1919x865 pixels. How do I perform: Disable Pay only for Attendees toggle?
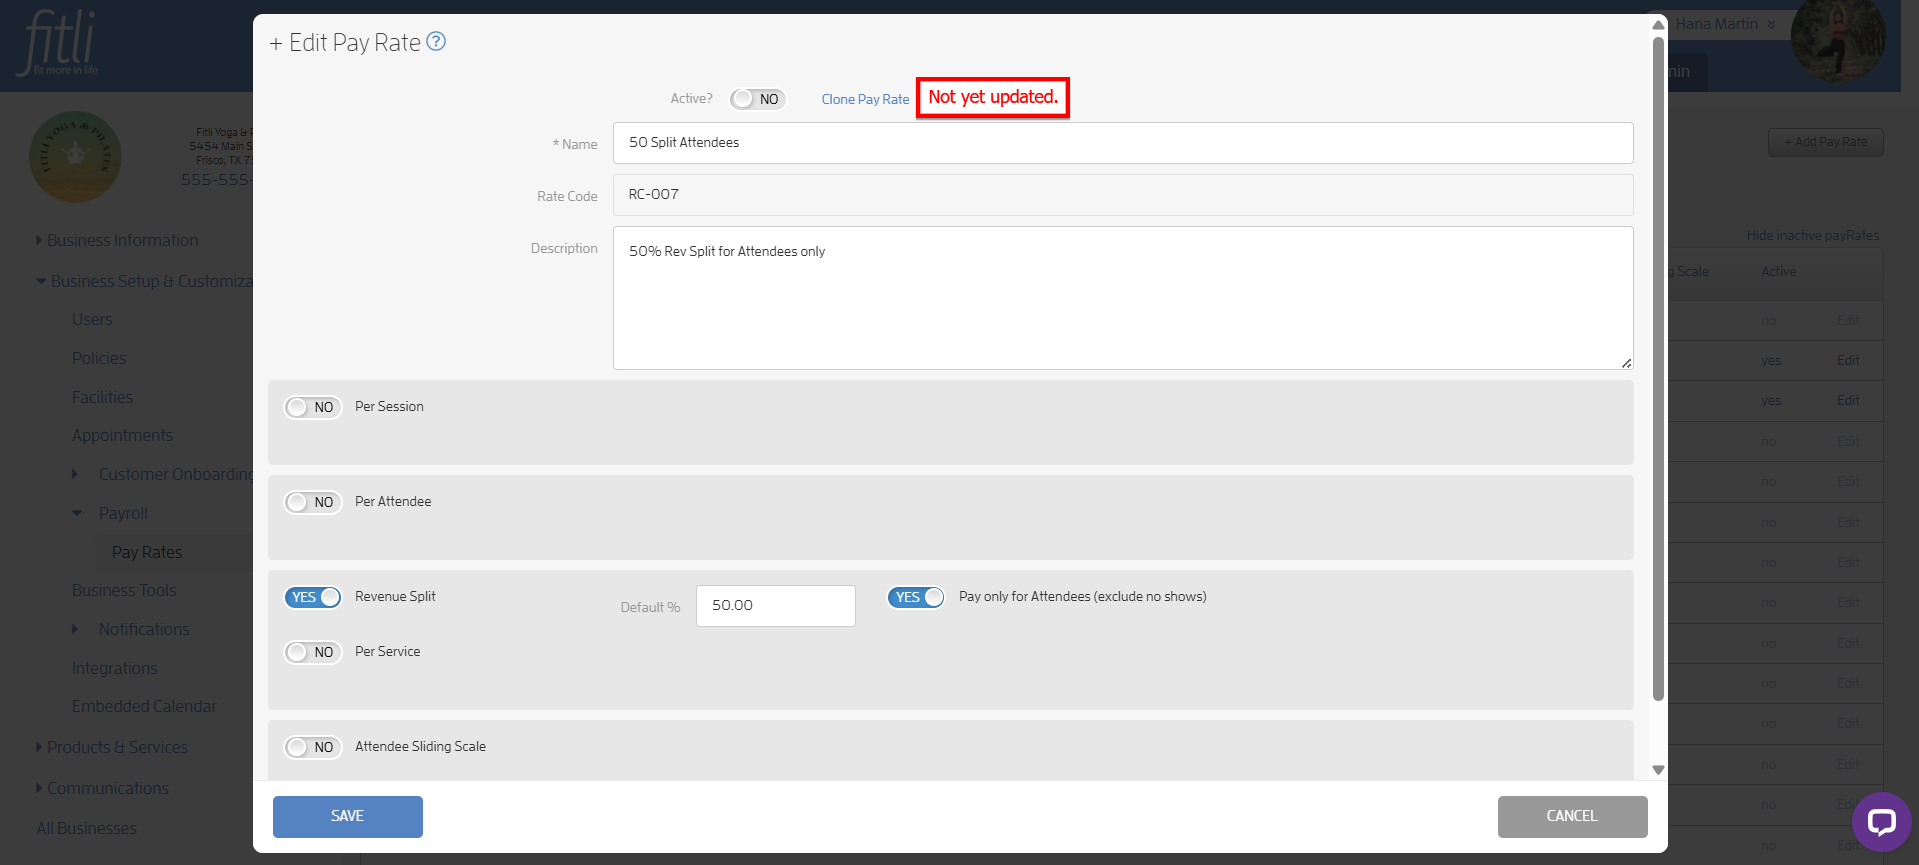coord(916,597)
